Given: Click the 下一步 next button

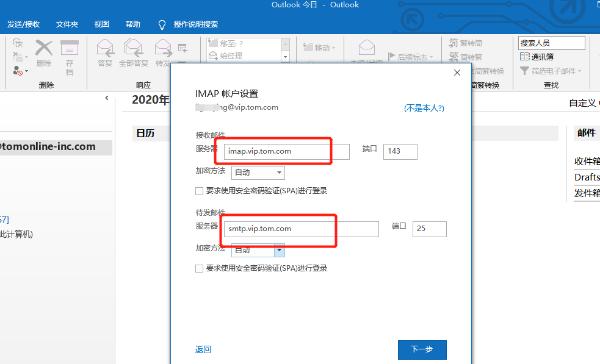Looking at the screenshot, I should coord(422,349).
